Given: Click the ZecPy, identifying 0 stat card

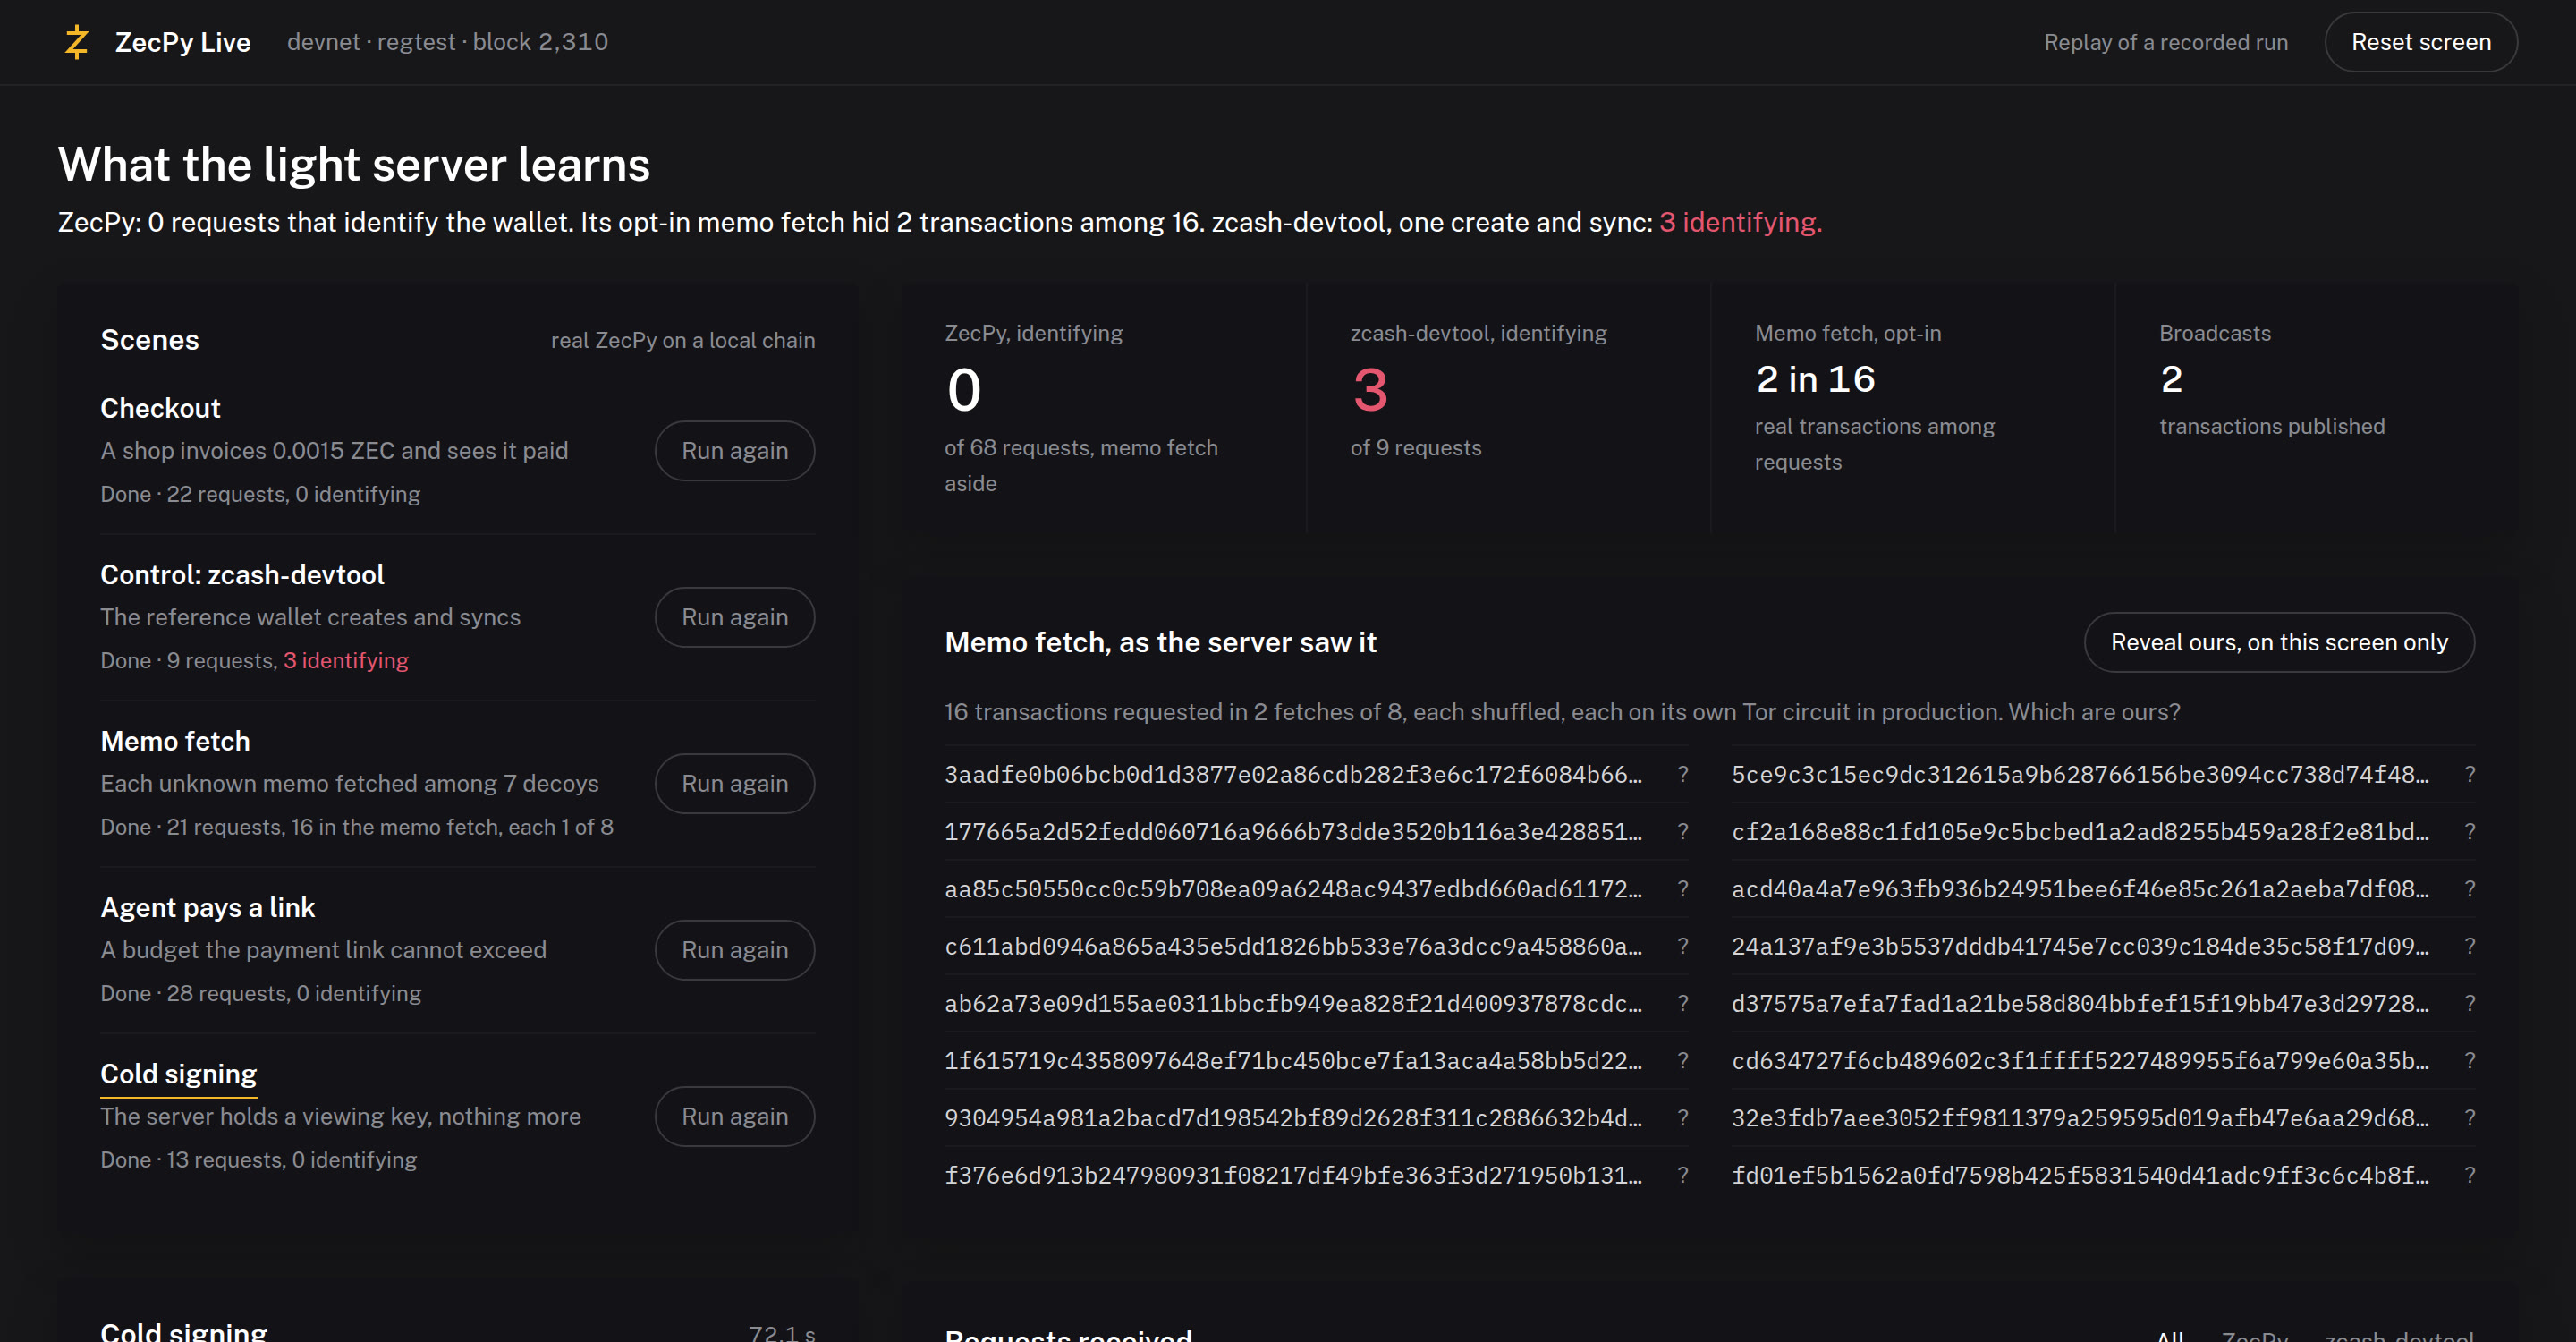Looking at the screenshot, I should 1104,408.
